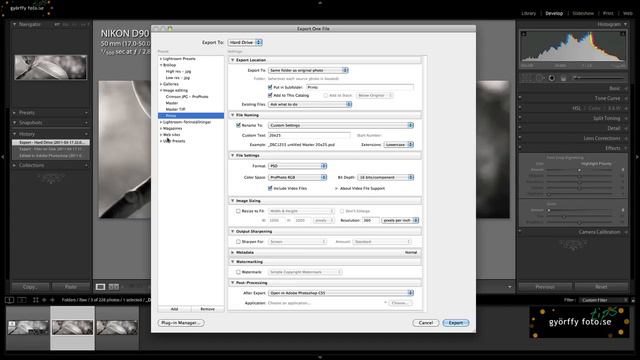Switch to the Develop module

(x=554, y=13)
